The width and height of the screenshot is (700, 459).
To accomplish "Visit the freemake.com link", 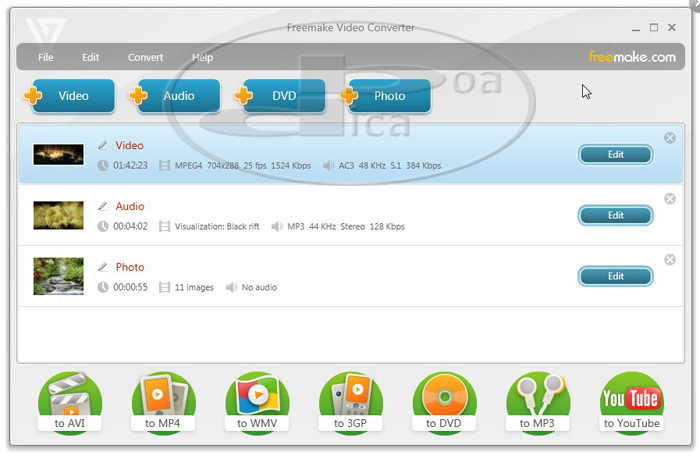I will (x=631, y=57).
